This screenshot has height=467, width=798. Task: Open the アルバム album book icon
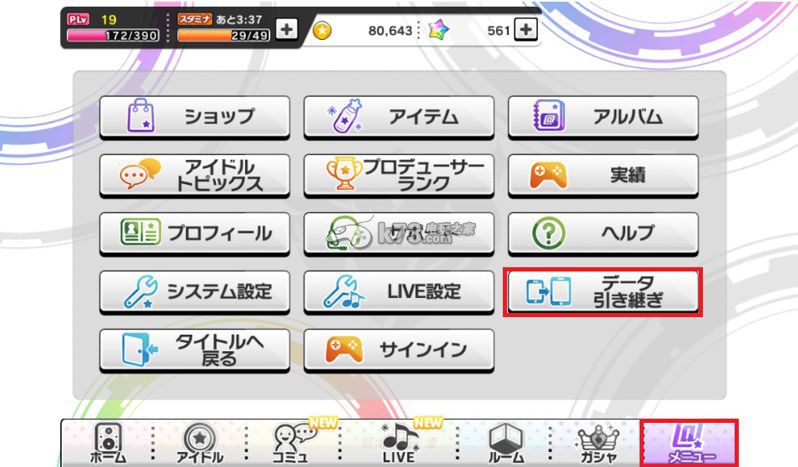pos(603,116)
